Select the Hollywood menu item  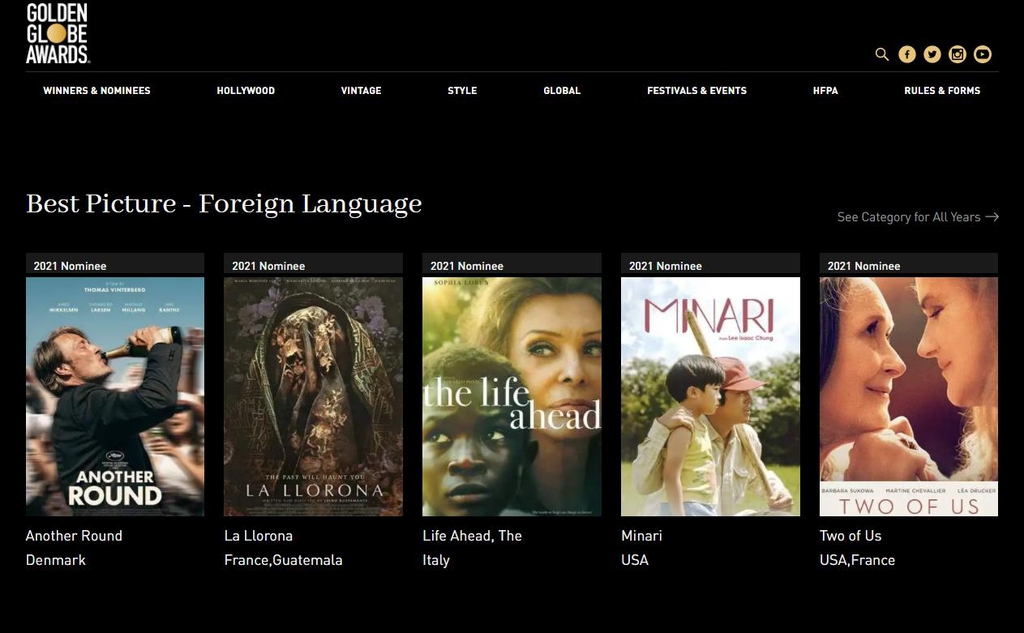(246, 91)
